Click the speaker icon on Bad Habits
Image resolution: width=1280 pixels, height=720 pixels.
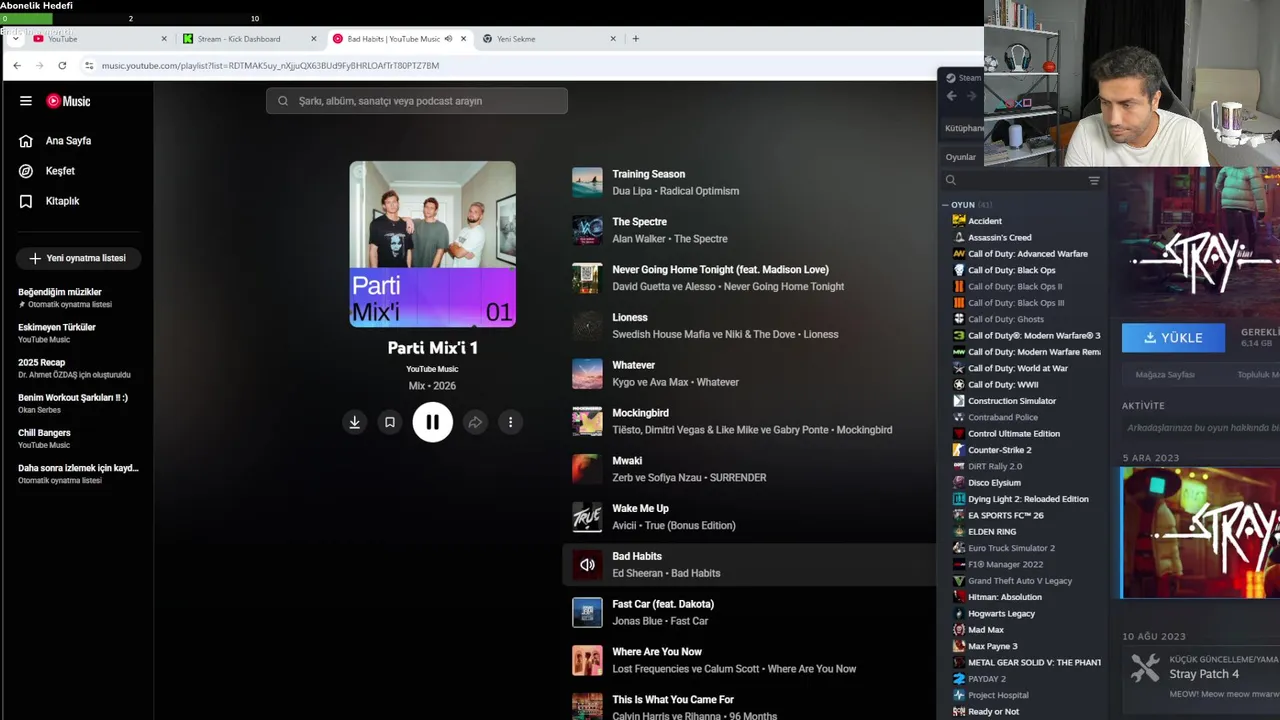tap(587, 565)
